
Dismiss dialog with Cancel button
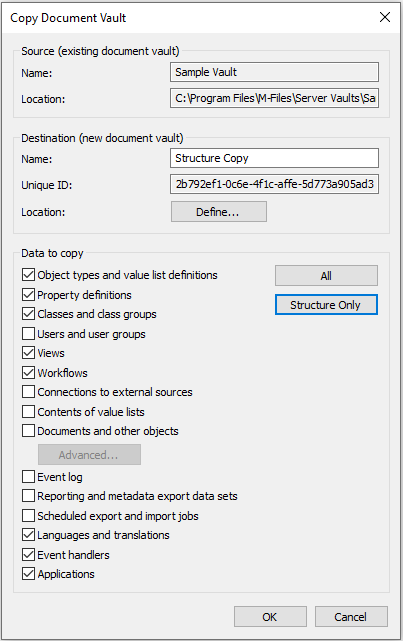click(x=351, y=616)
